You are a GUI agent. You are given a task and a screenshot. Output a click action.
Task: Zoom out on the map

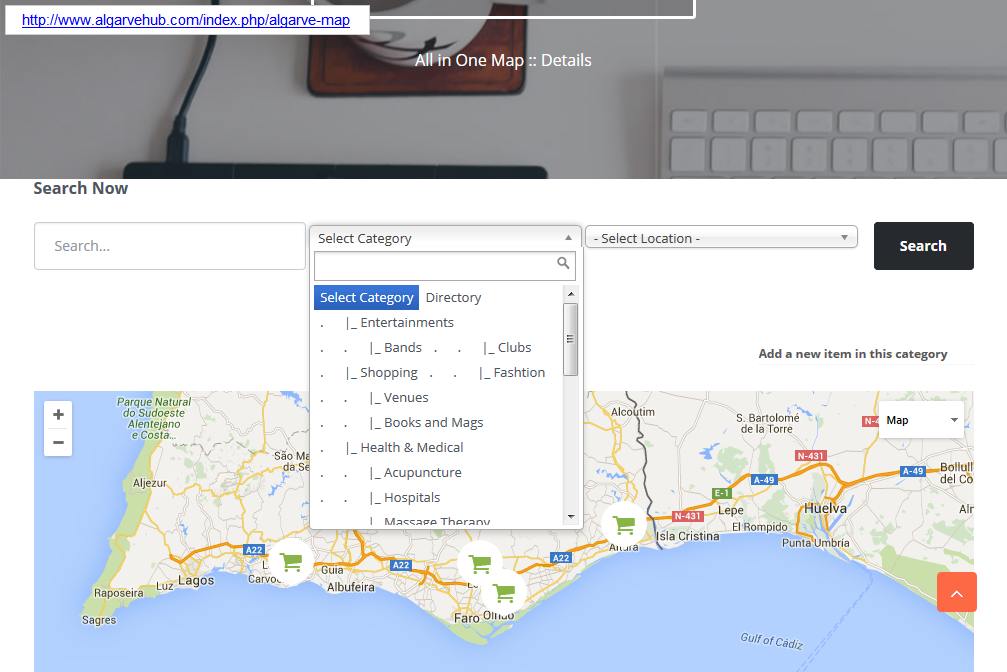click(x=58, y=441)
